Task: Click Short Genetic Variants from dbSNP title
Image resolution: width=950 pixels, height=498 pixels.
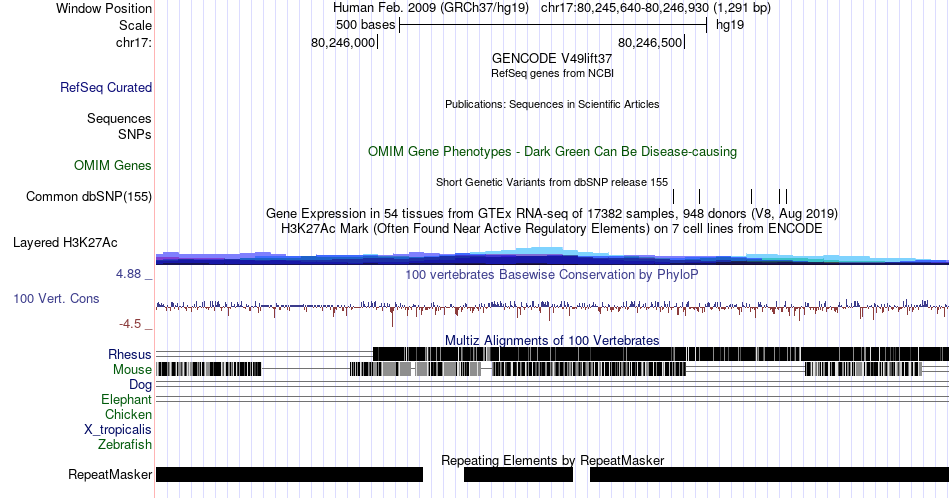Action: [x=552, y=182]
